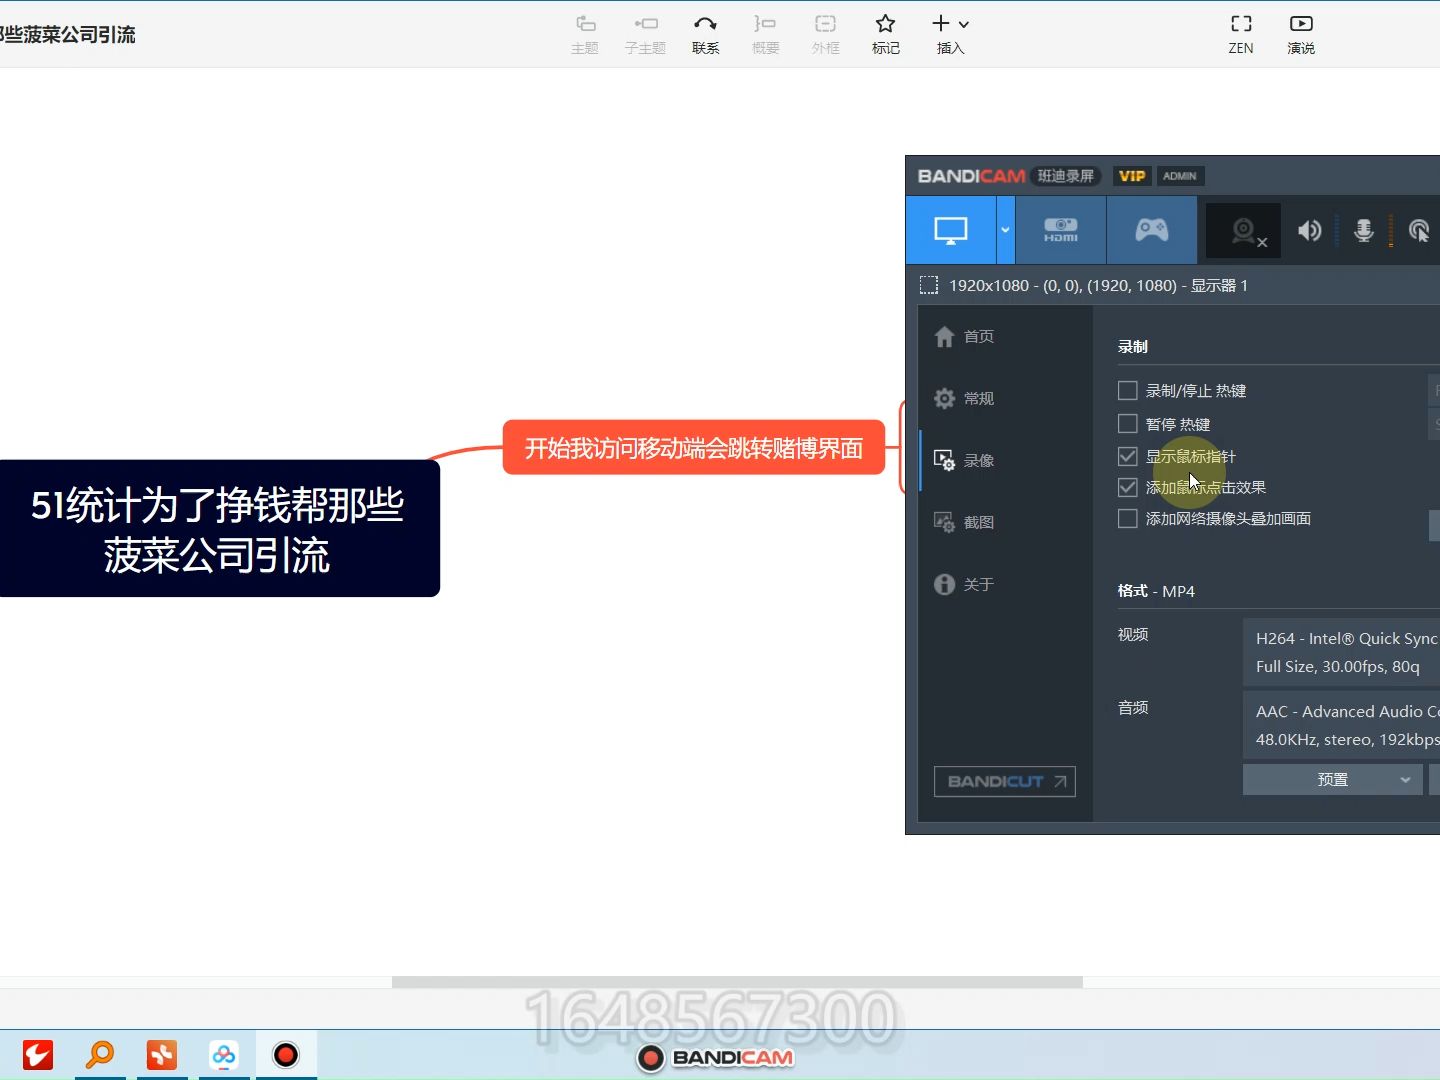Open the 插入 insert menu
The width and height of the screenshot is (1440, 1080).
950,34
